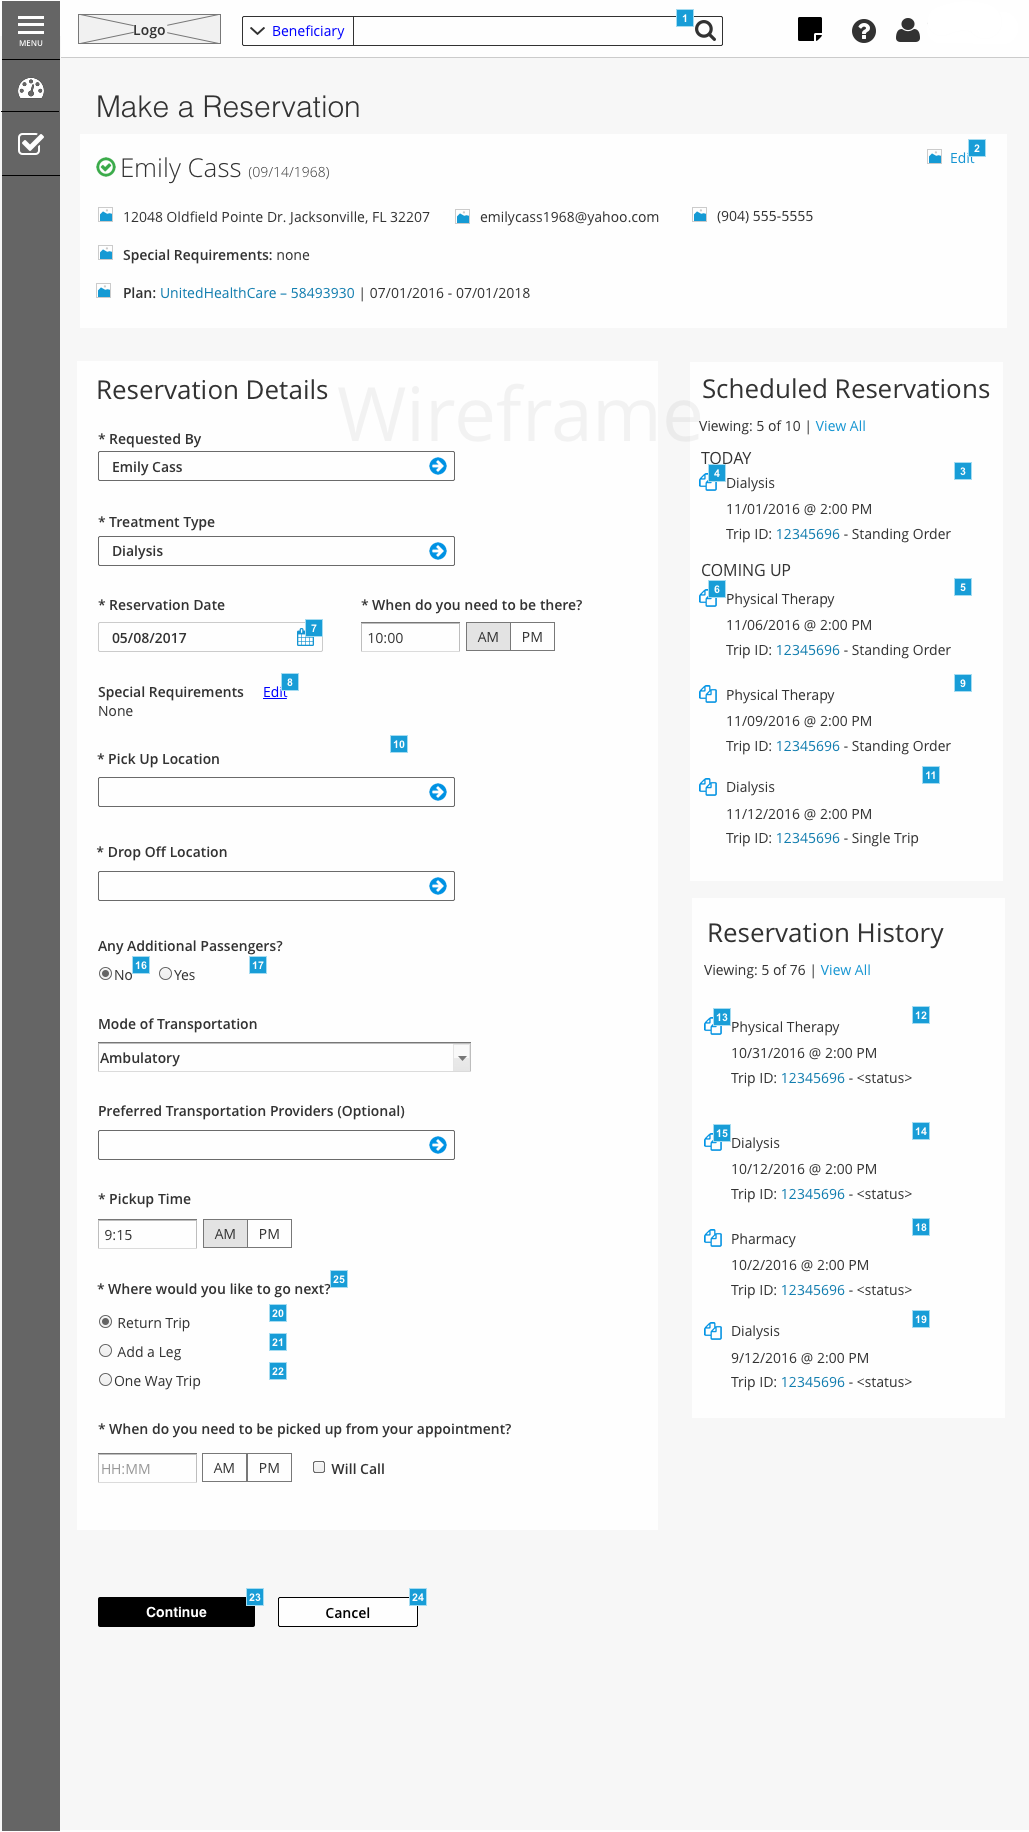
Task: Select No for additional passengers
Action: tap(105, 974)
